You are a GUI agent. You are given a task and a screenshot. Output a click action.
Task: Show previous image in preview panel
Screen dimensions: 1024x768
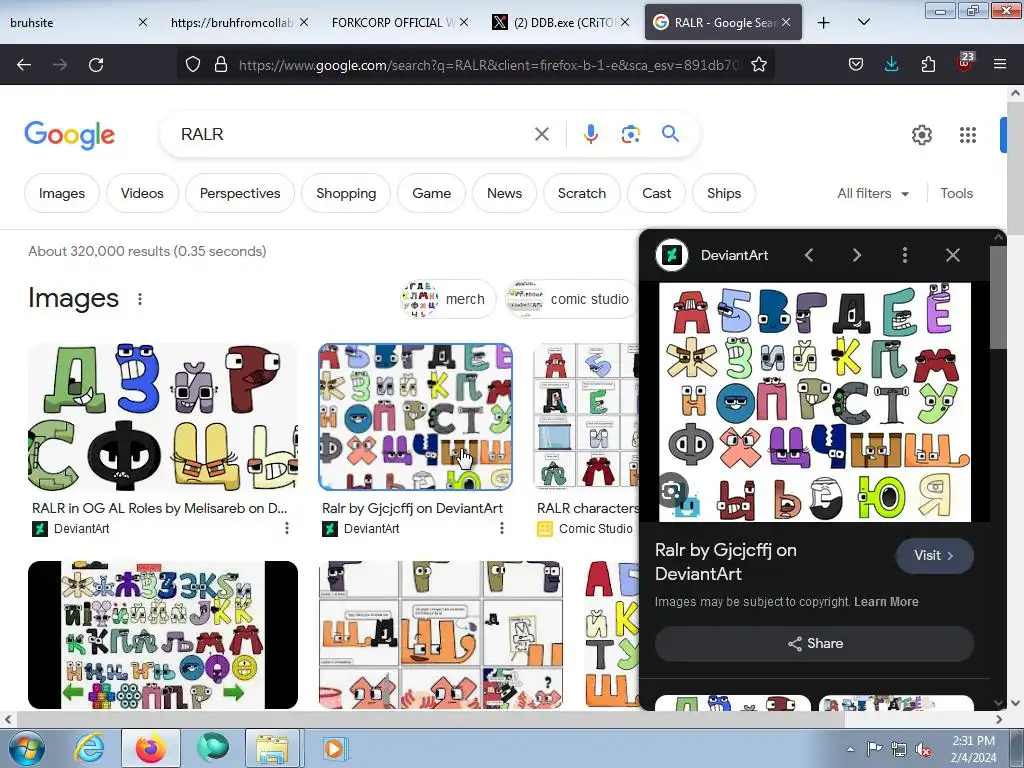[808, 255]
